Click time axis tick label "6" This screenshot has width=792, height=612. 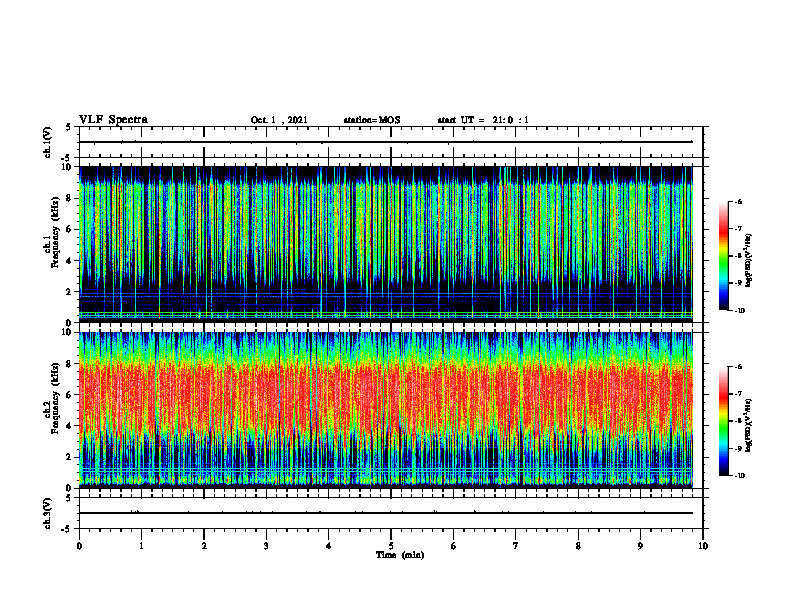[453, 546]
